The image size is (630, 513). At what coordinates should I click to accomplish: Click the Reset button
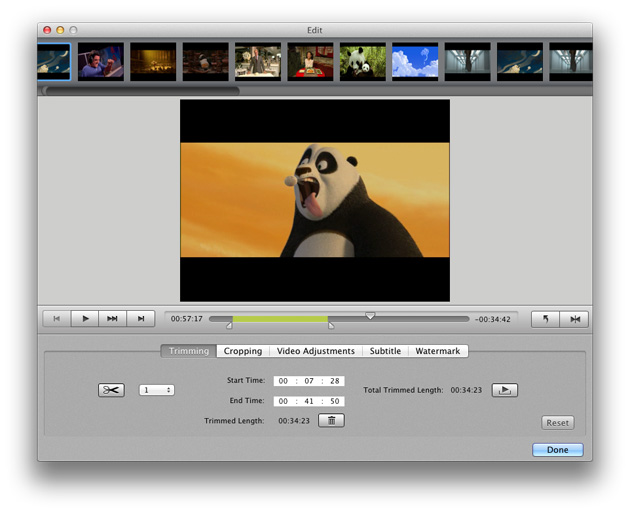click(557, 423)
